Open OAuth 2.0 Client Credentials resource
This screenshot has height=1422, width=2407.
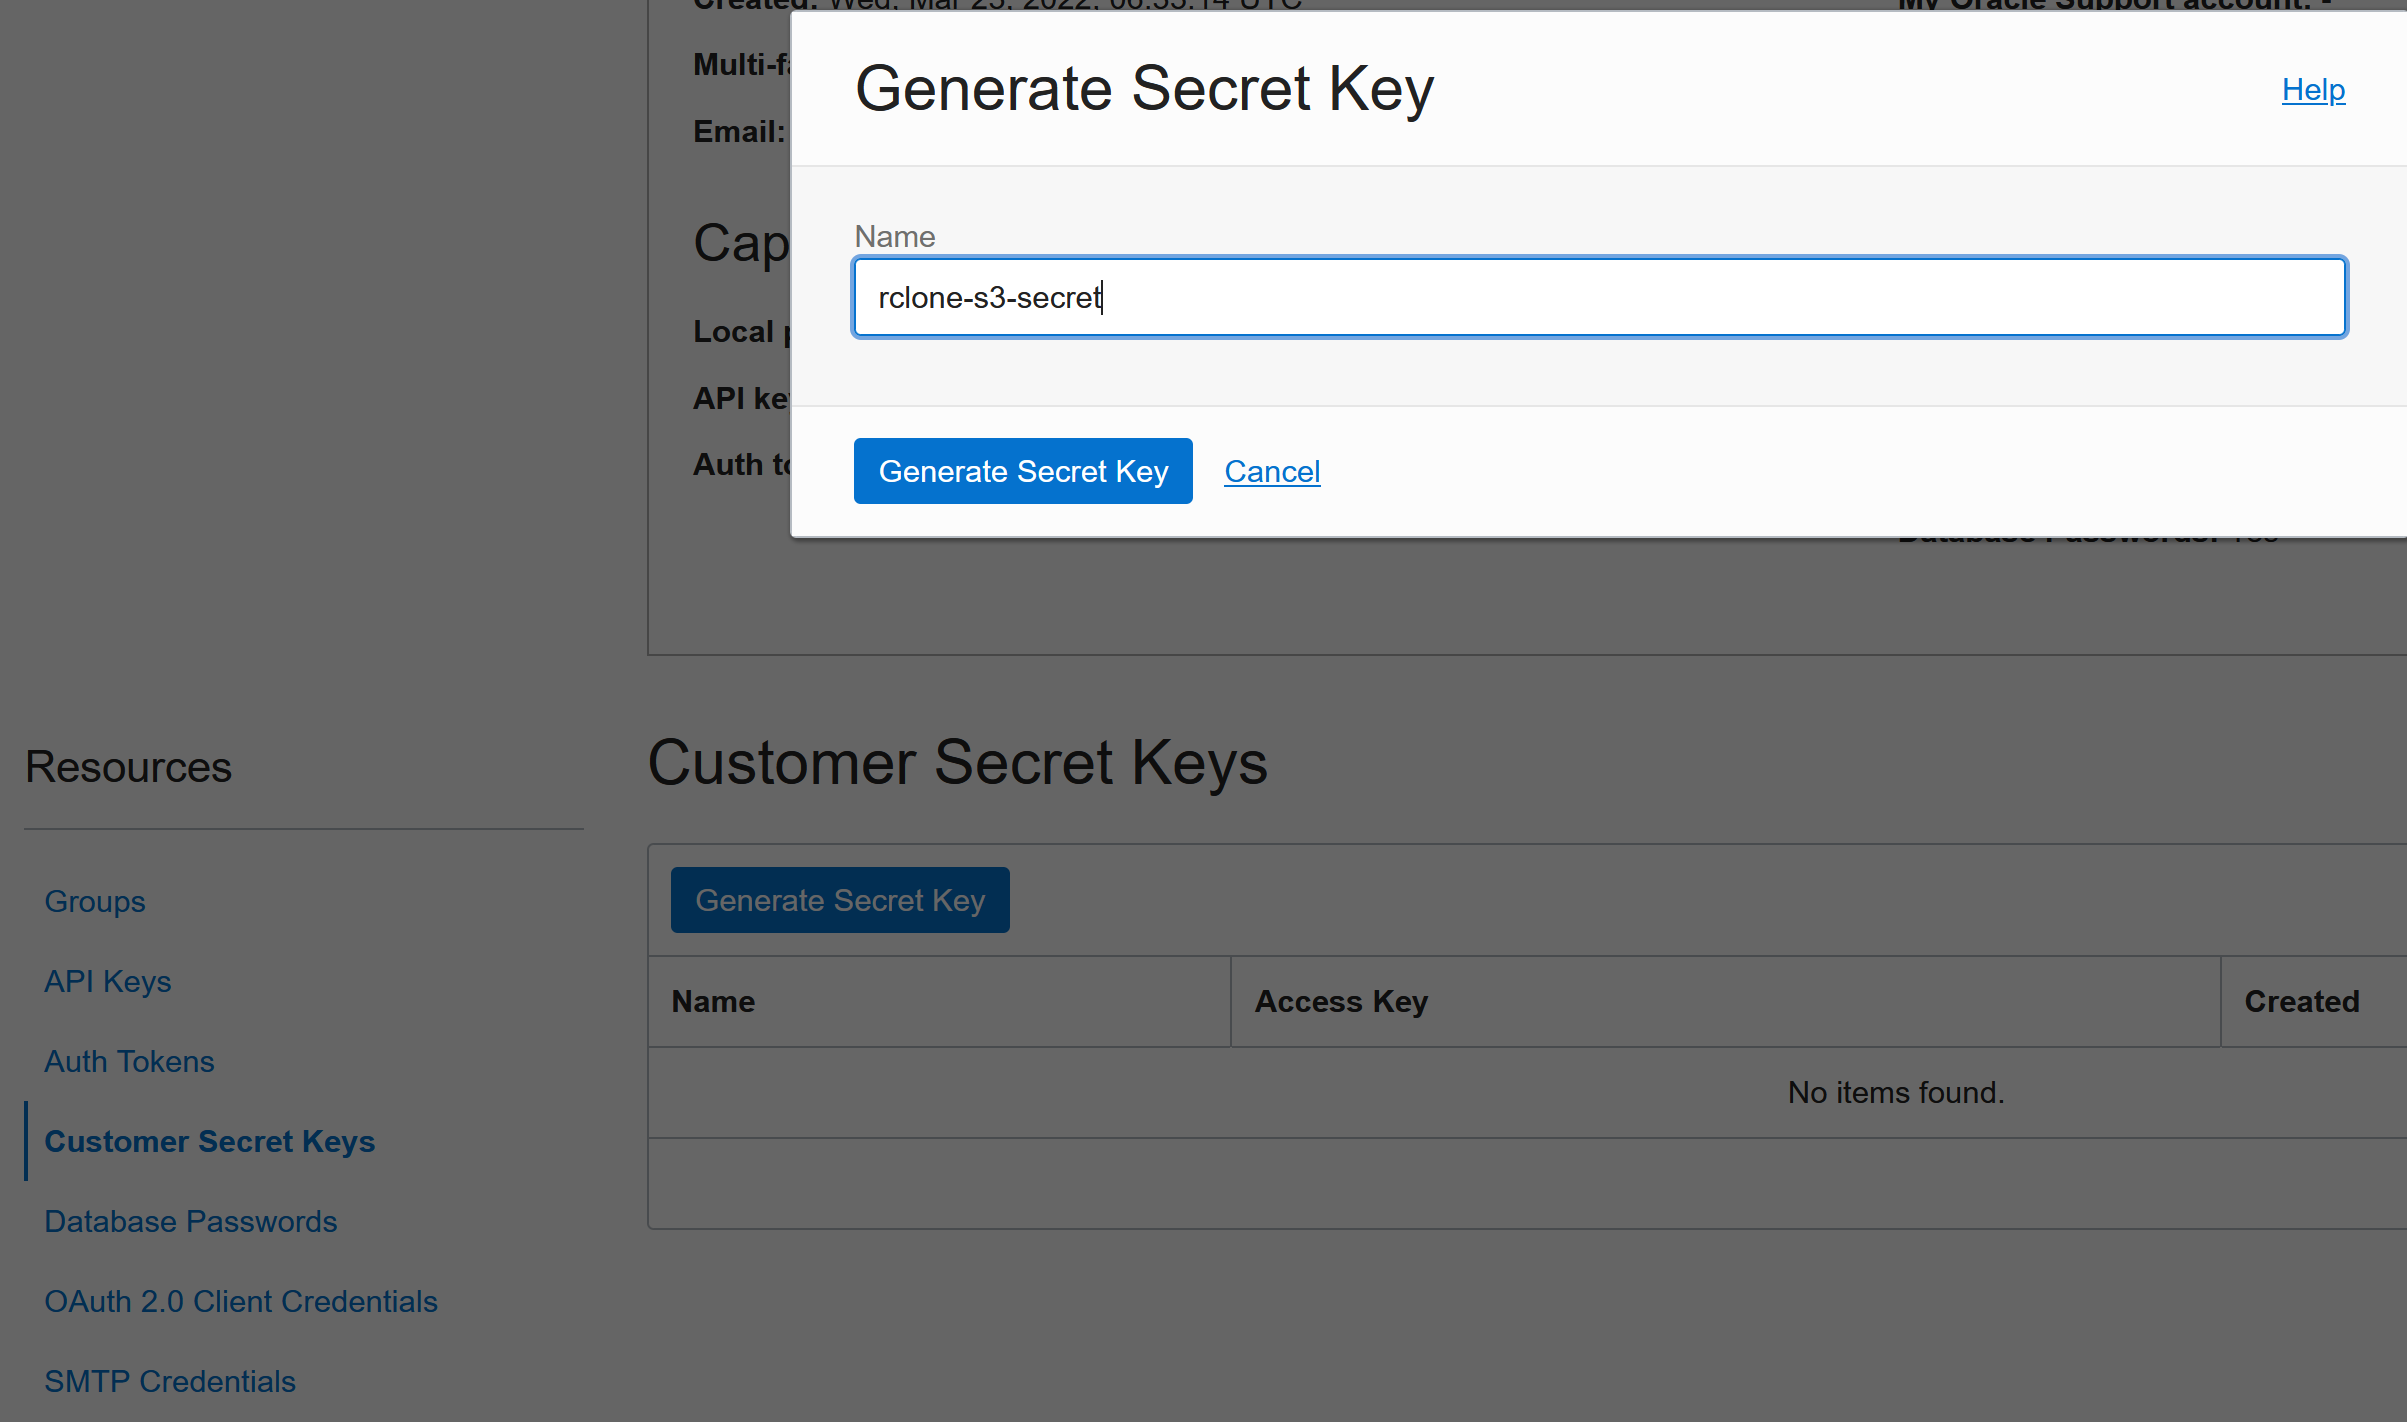click(241, 1301)
